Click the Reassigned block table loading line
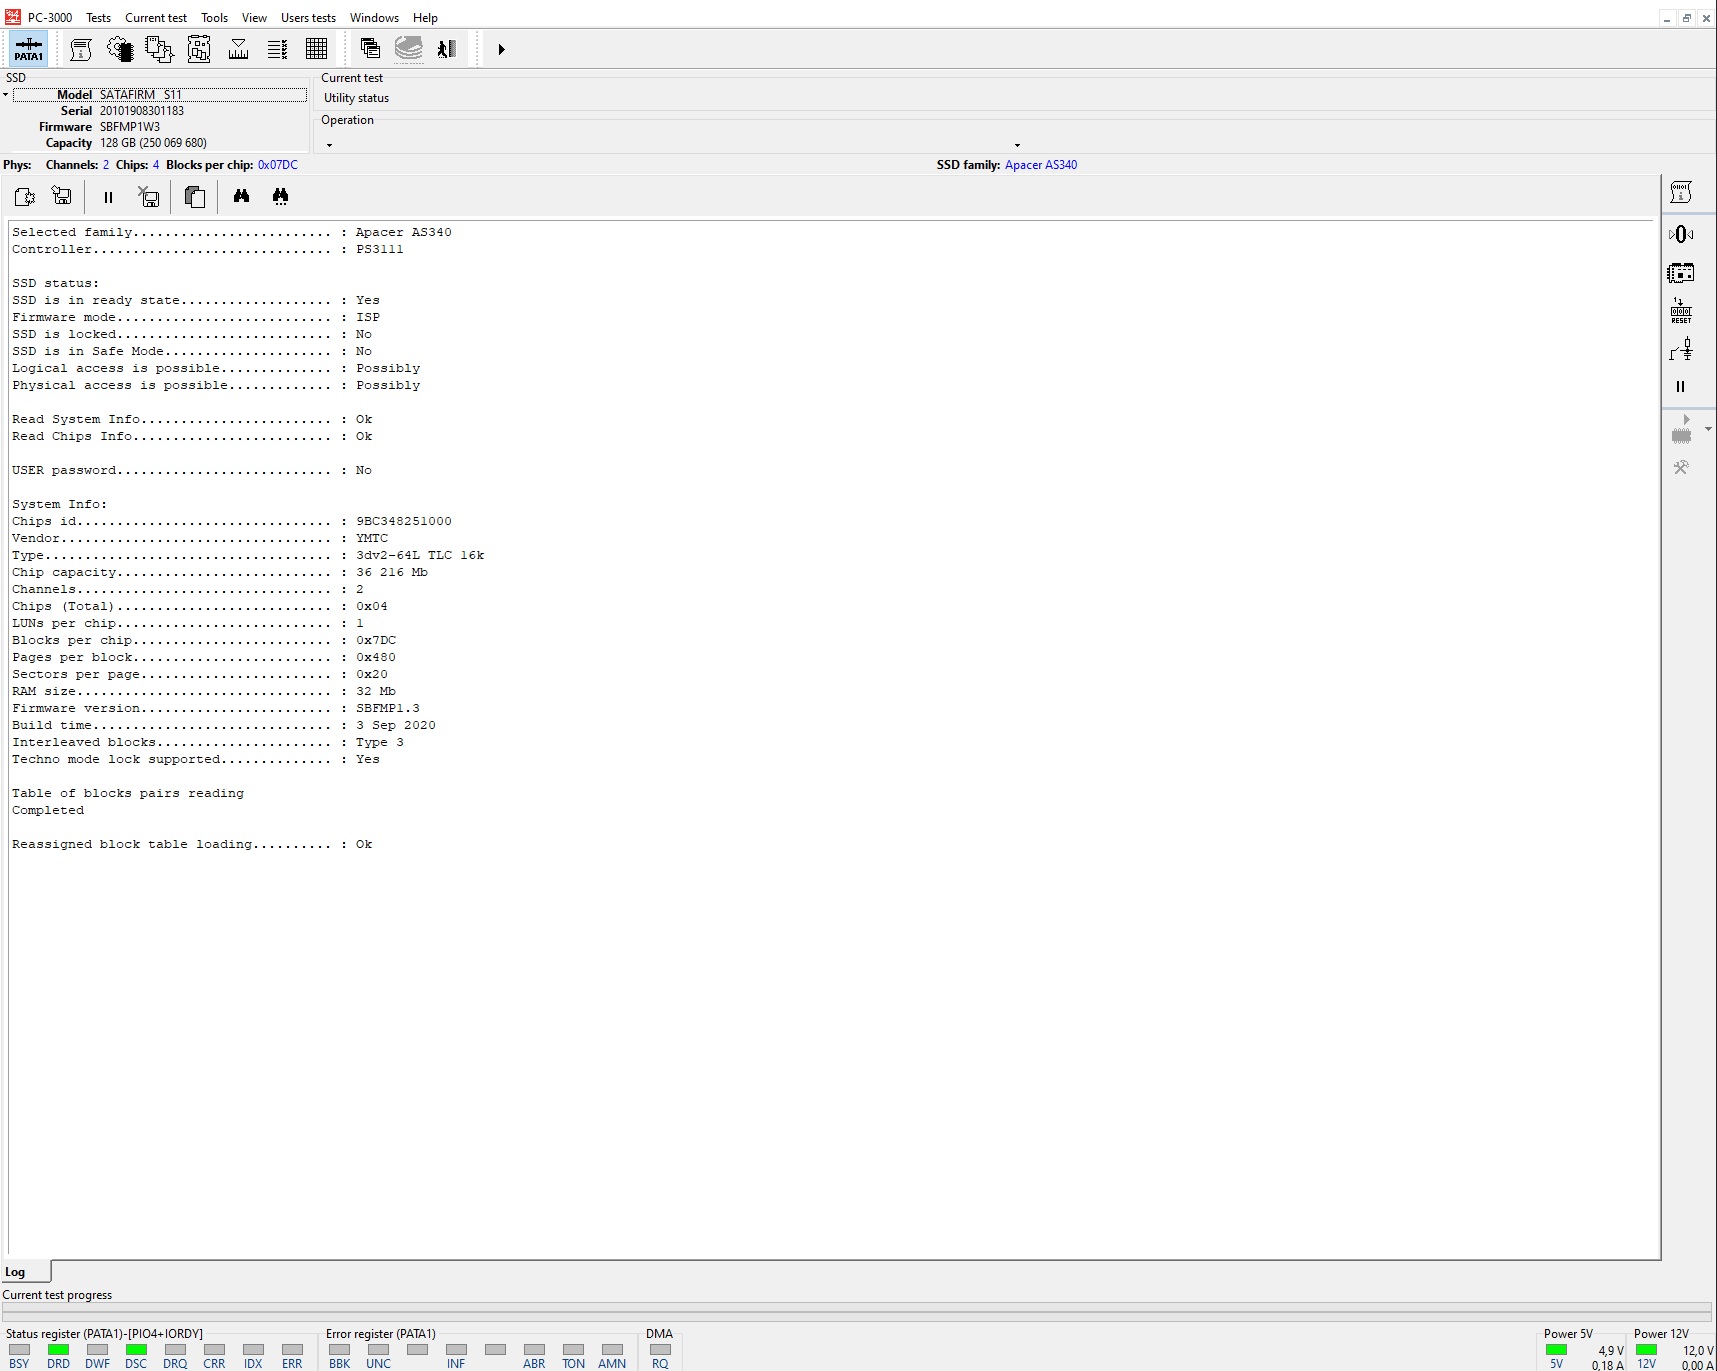The height and width of the screenshot is (1371, 1717). click(x=192, y=844)
